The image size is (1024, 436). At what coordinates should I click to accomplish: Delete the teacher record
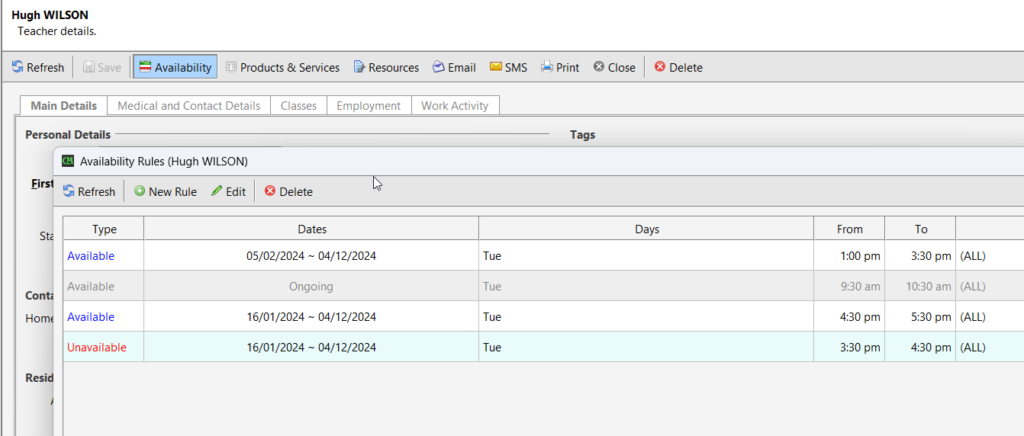pos(678,67)
